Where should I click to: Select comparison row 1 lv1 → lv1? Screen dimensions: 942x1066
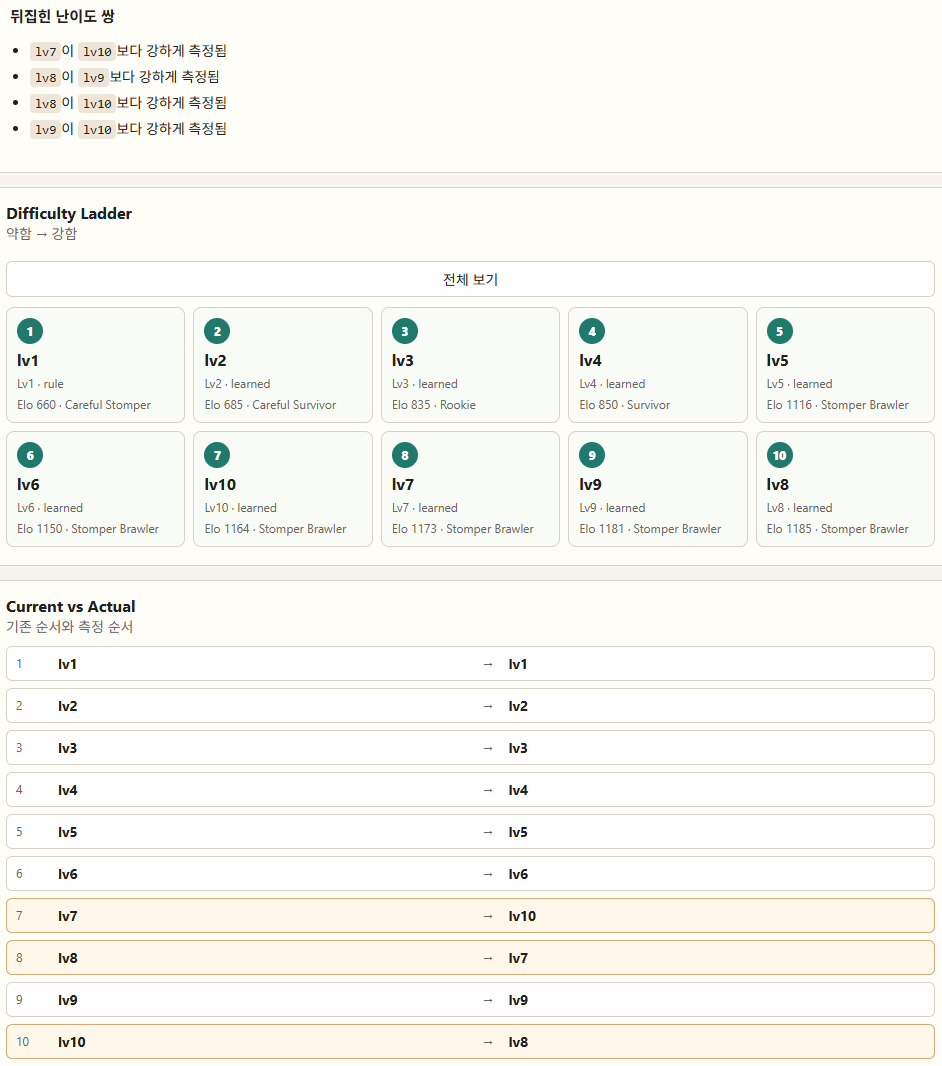click(x=470, y=664)
